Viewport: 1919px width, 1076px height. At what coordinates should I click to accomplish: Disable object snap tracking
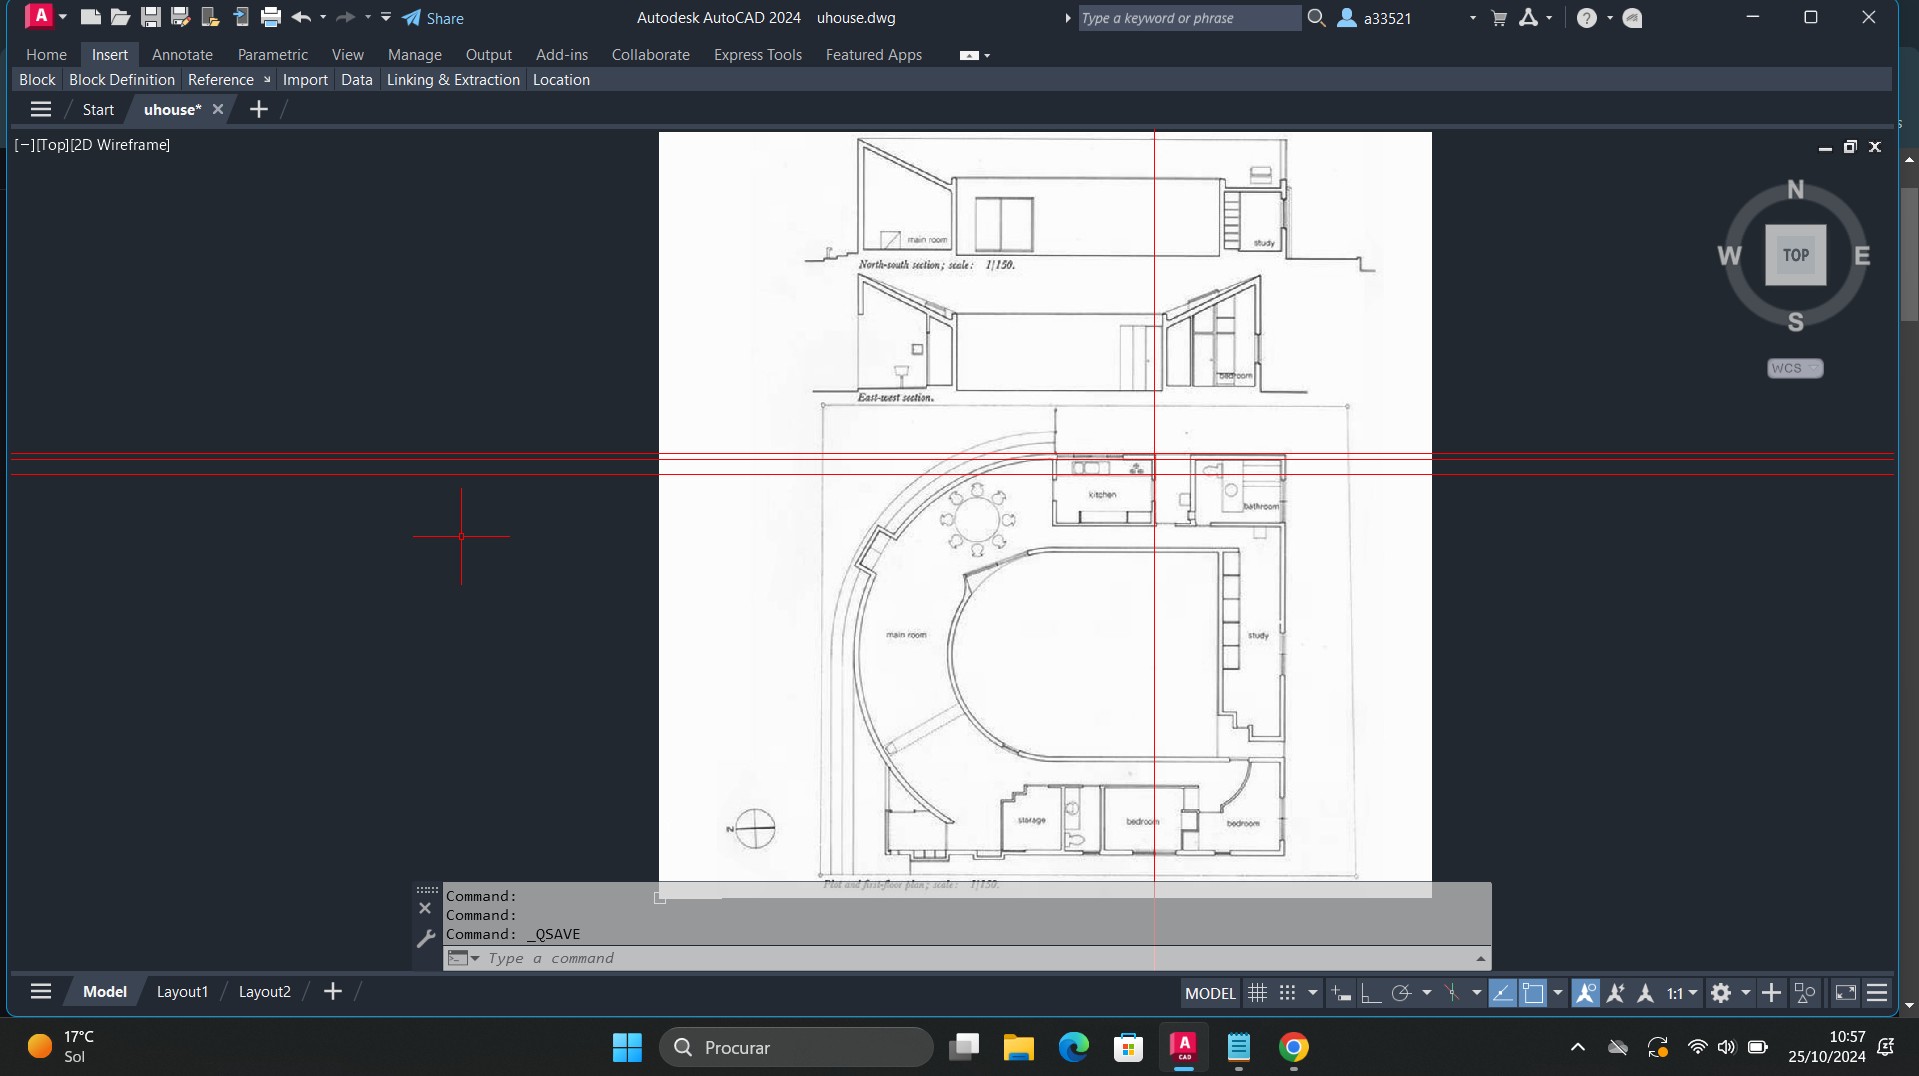click(x=1502, y=993)
